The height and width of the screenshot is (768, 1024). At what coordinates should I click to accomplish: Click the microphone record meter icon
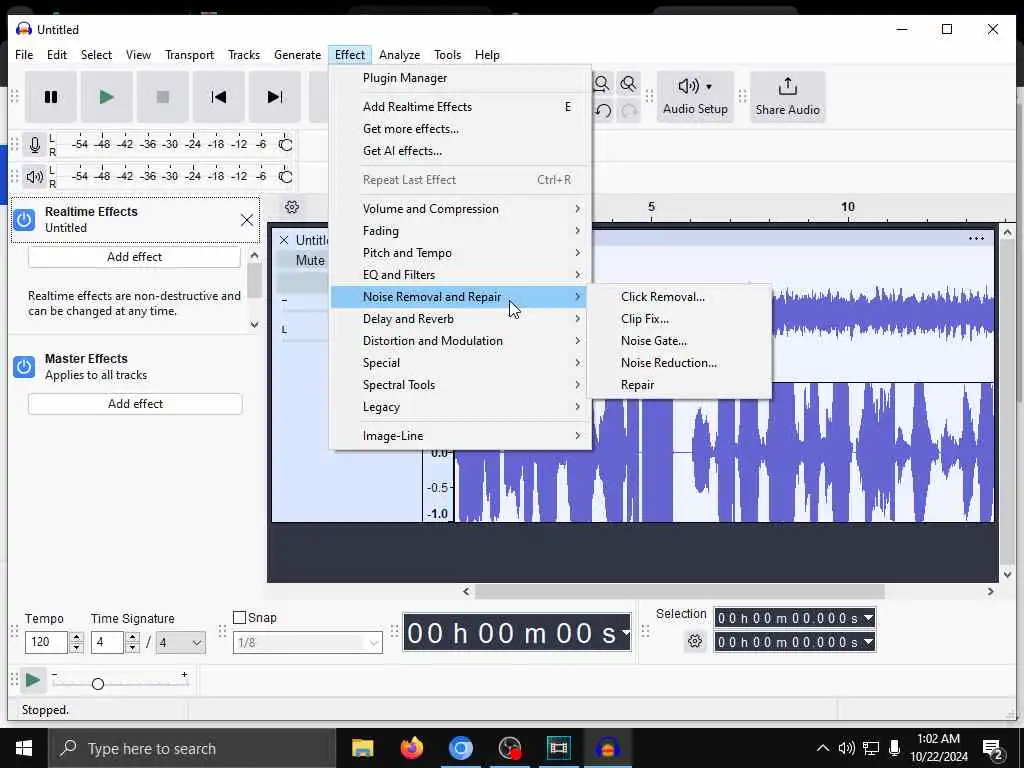pyautogui.click(x=35, y=144)
